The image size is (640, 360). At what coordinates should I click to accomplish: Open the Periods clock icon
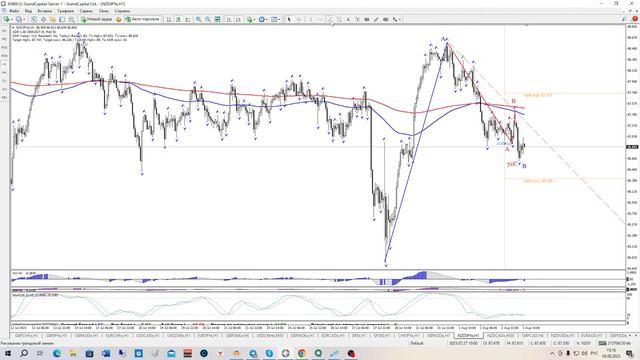[x=261, y=19]
